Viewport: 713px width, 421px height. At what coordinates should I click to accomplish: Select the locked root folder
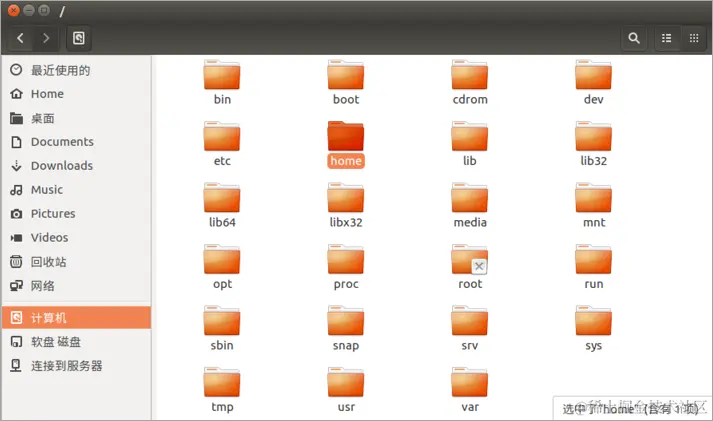coord(470,267)
